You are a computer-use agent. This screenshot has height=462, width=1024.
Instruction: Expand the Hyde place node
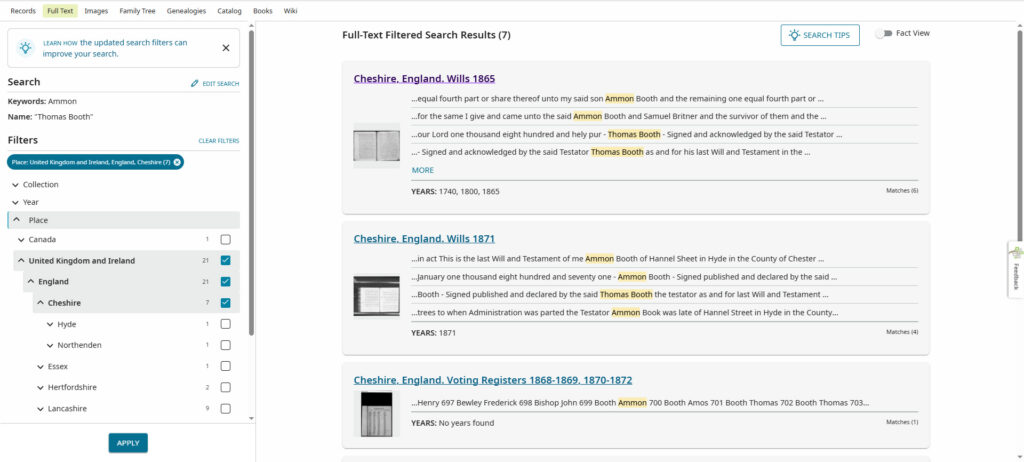50,324
